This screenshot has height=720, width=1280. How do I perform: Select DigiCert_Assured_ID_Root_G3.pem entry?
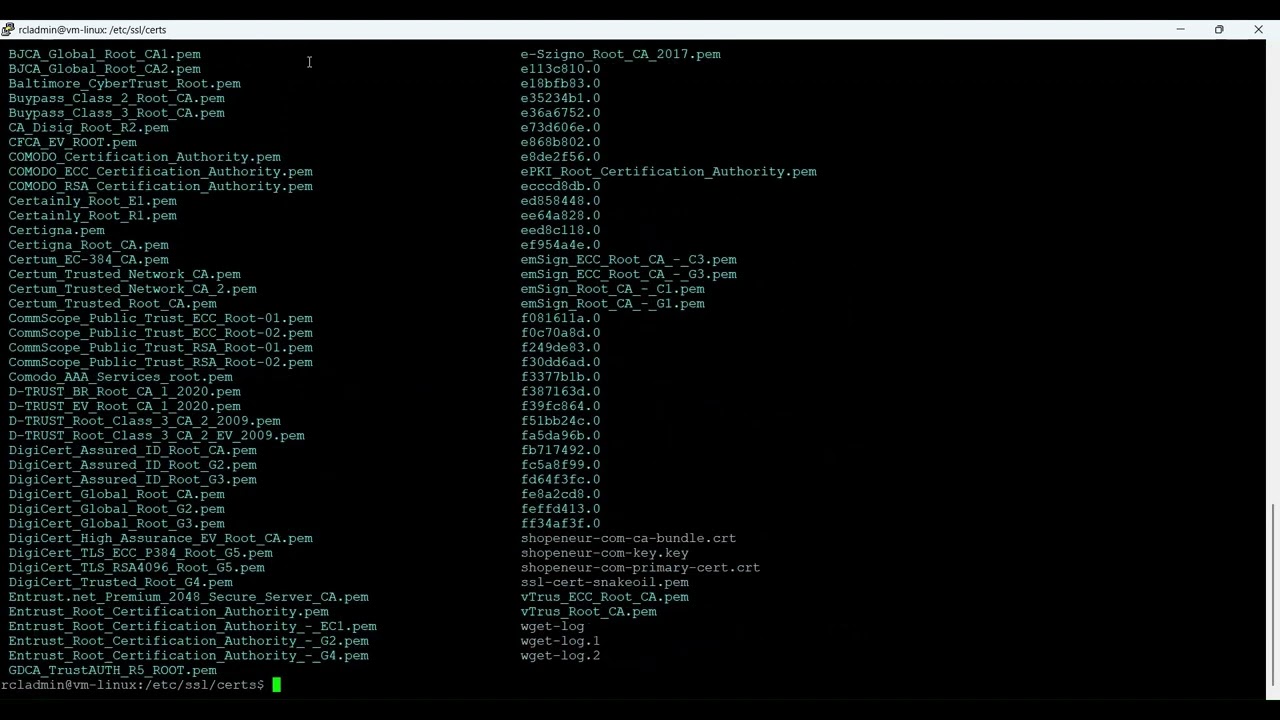click(133, 480)
